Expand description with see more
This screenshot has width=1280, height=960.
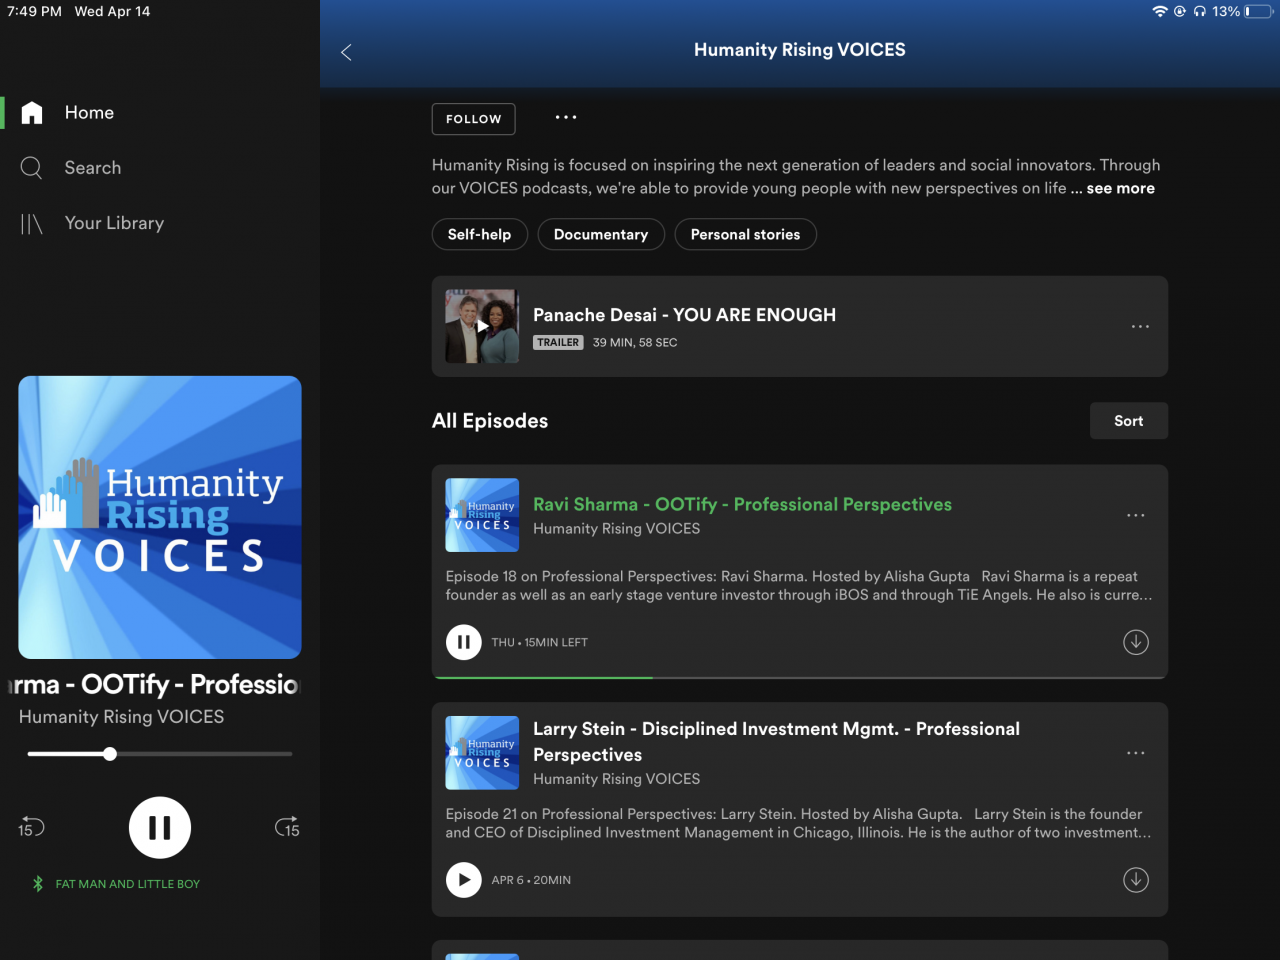(x=1121, y=189)
